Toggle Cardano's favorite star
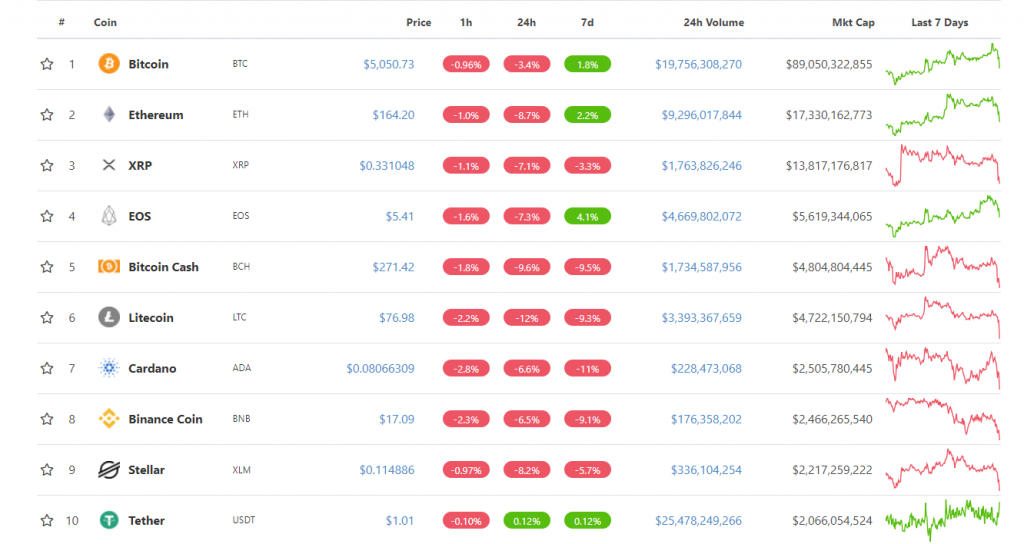 47,368
